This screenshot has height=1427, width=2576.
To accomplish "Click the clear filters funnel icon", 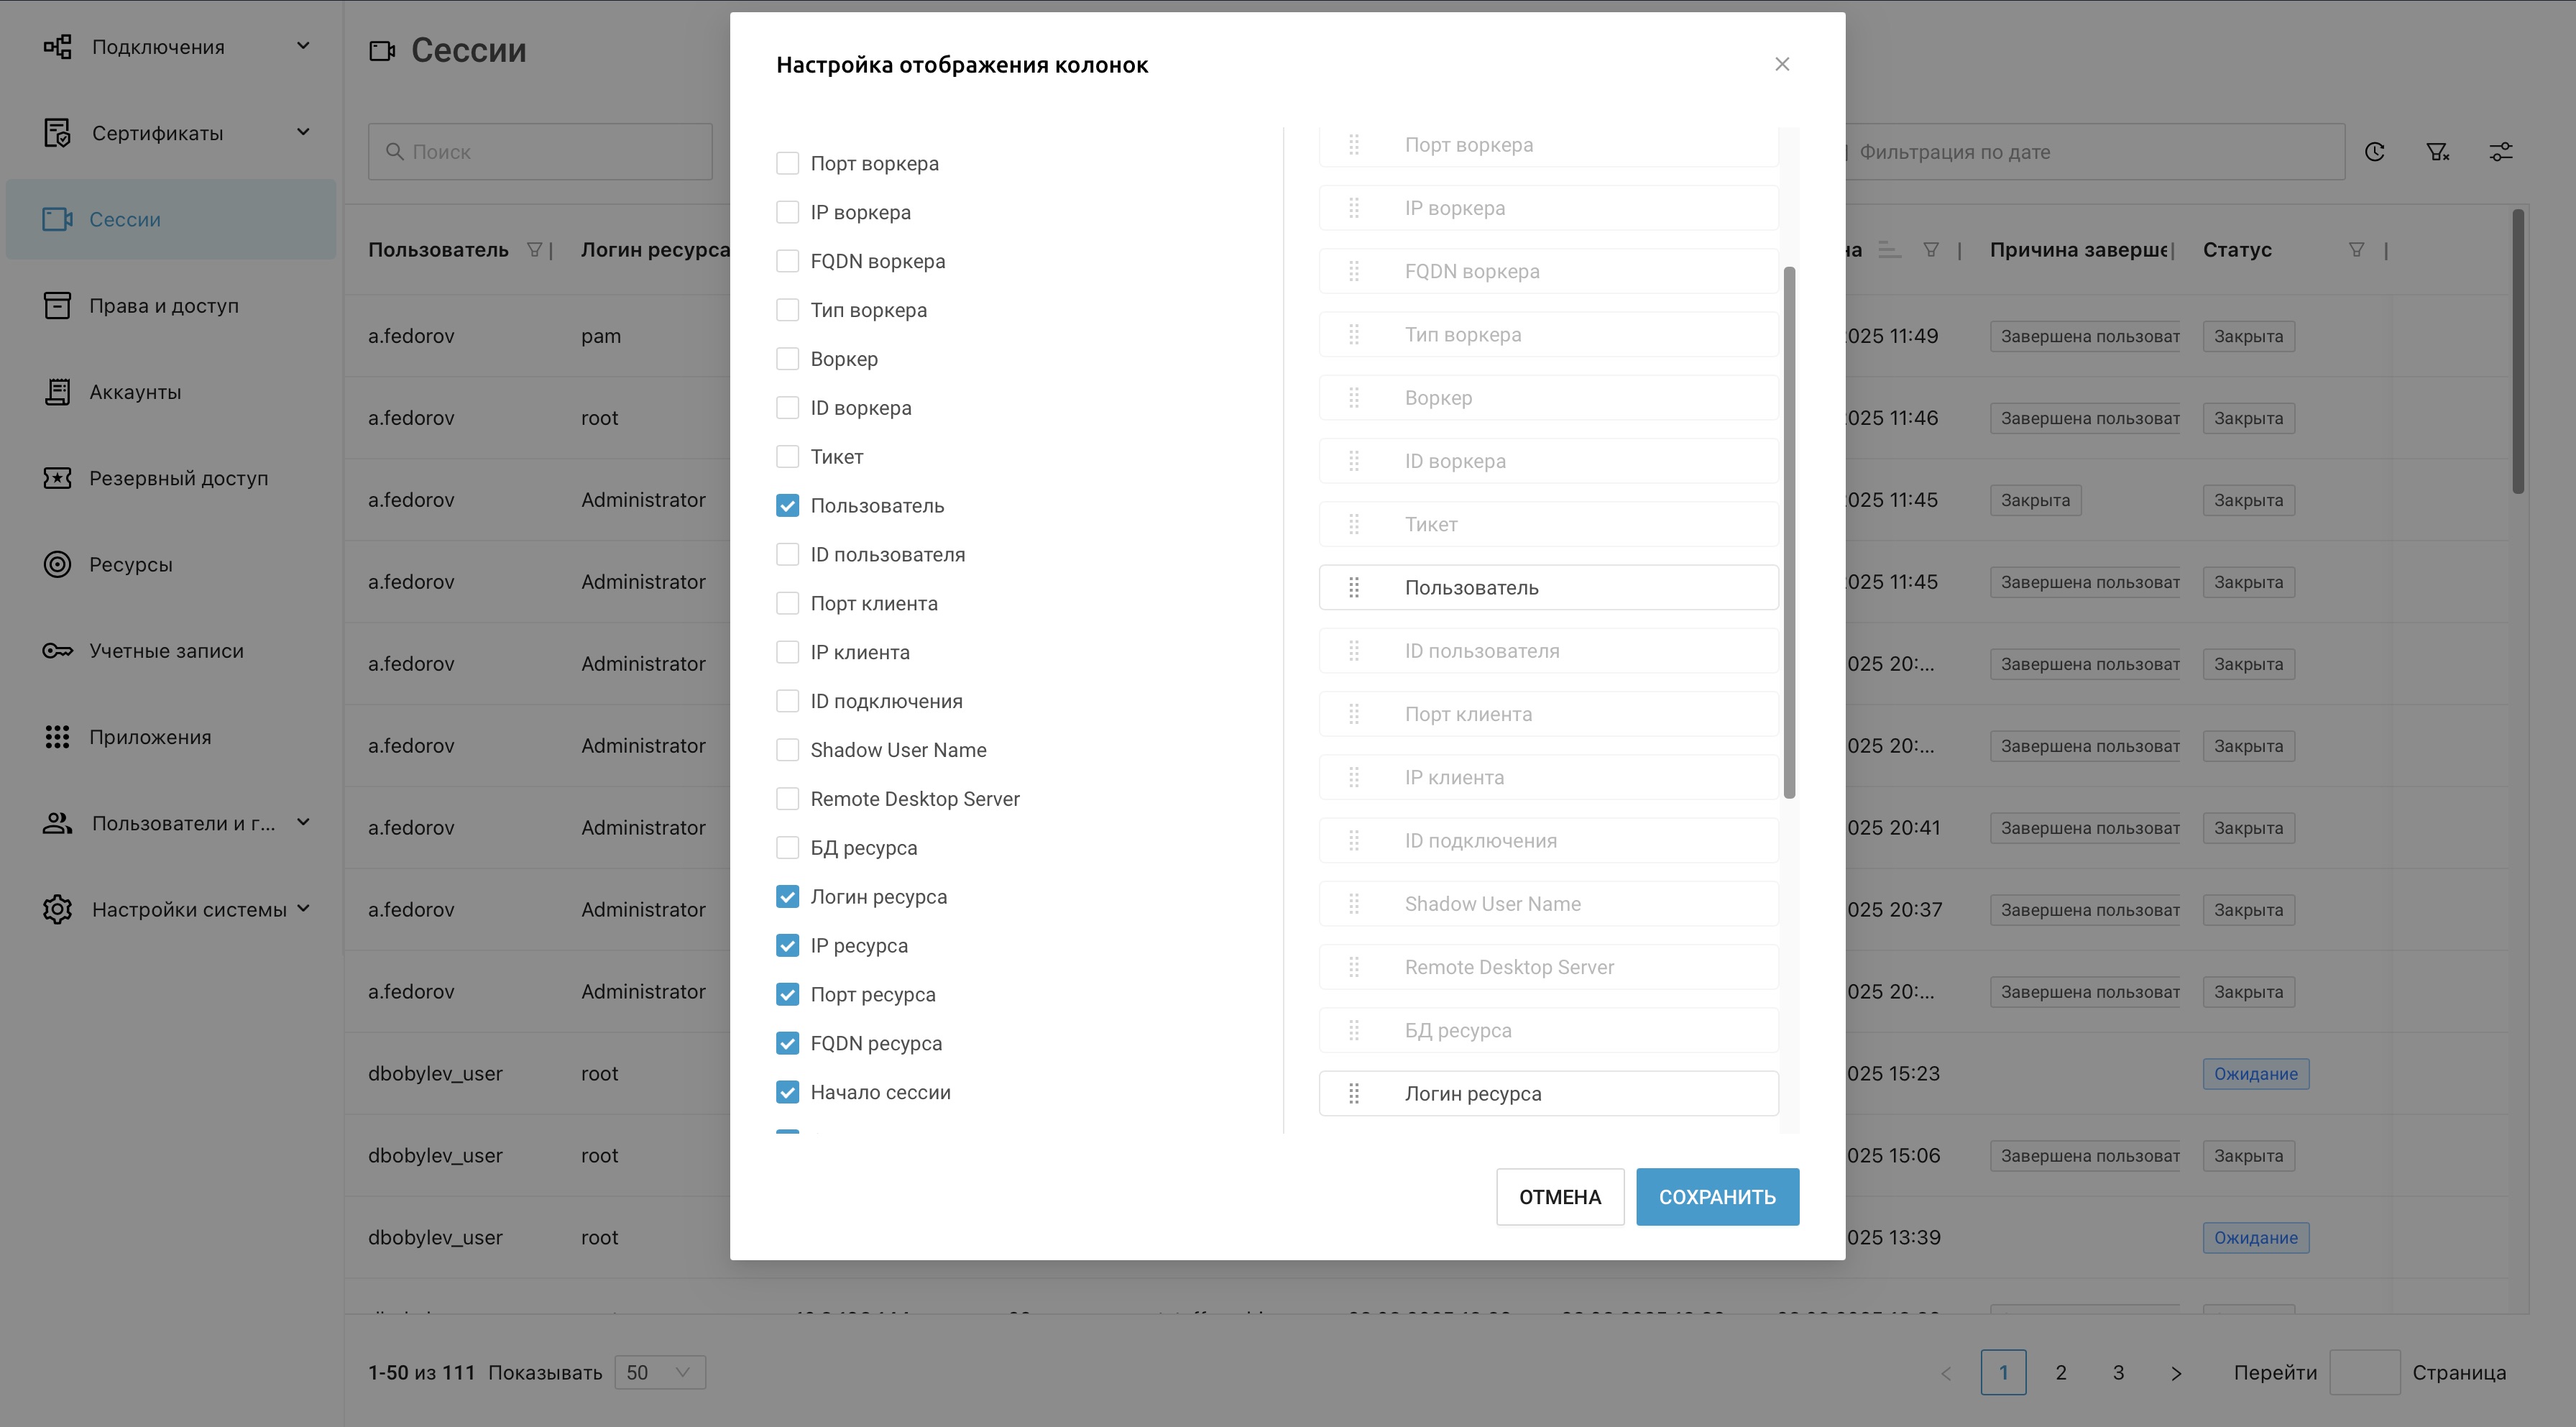I will (x=2437, y=152).
